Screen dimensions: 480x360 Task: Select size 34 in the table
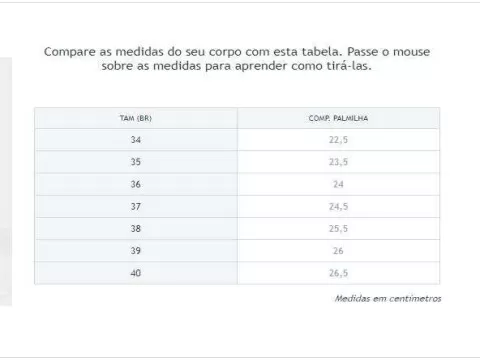tap(136, 140)
